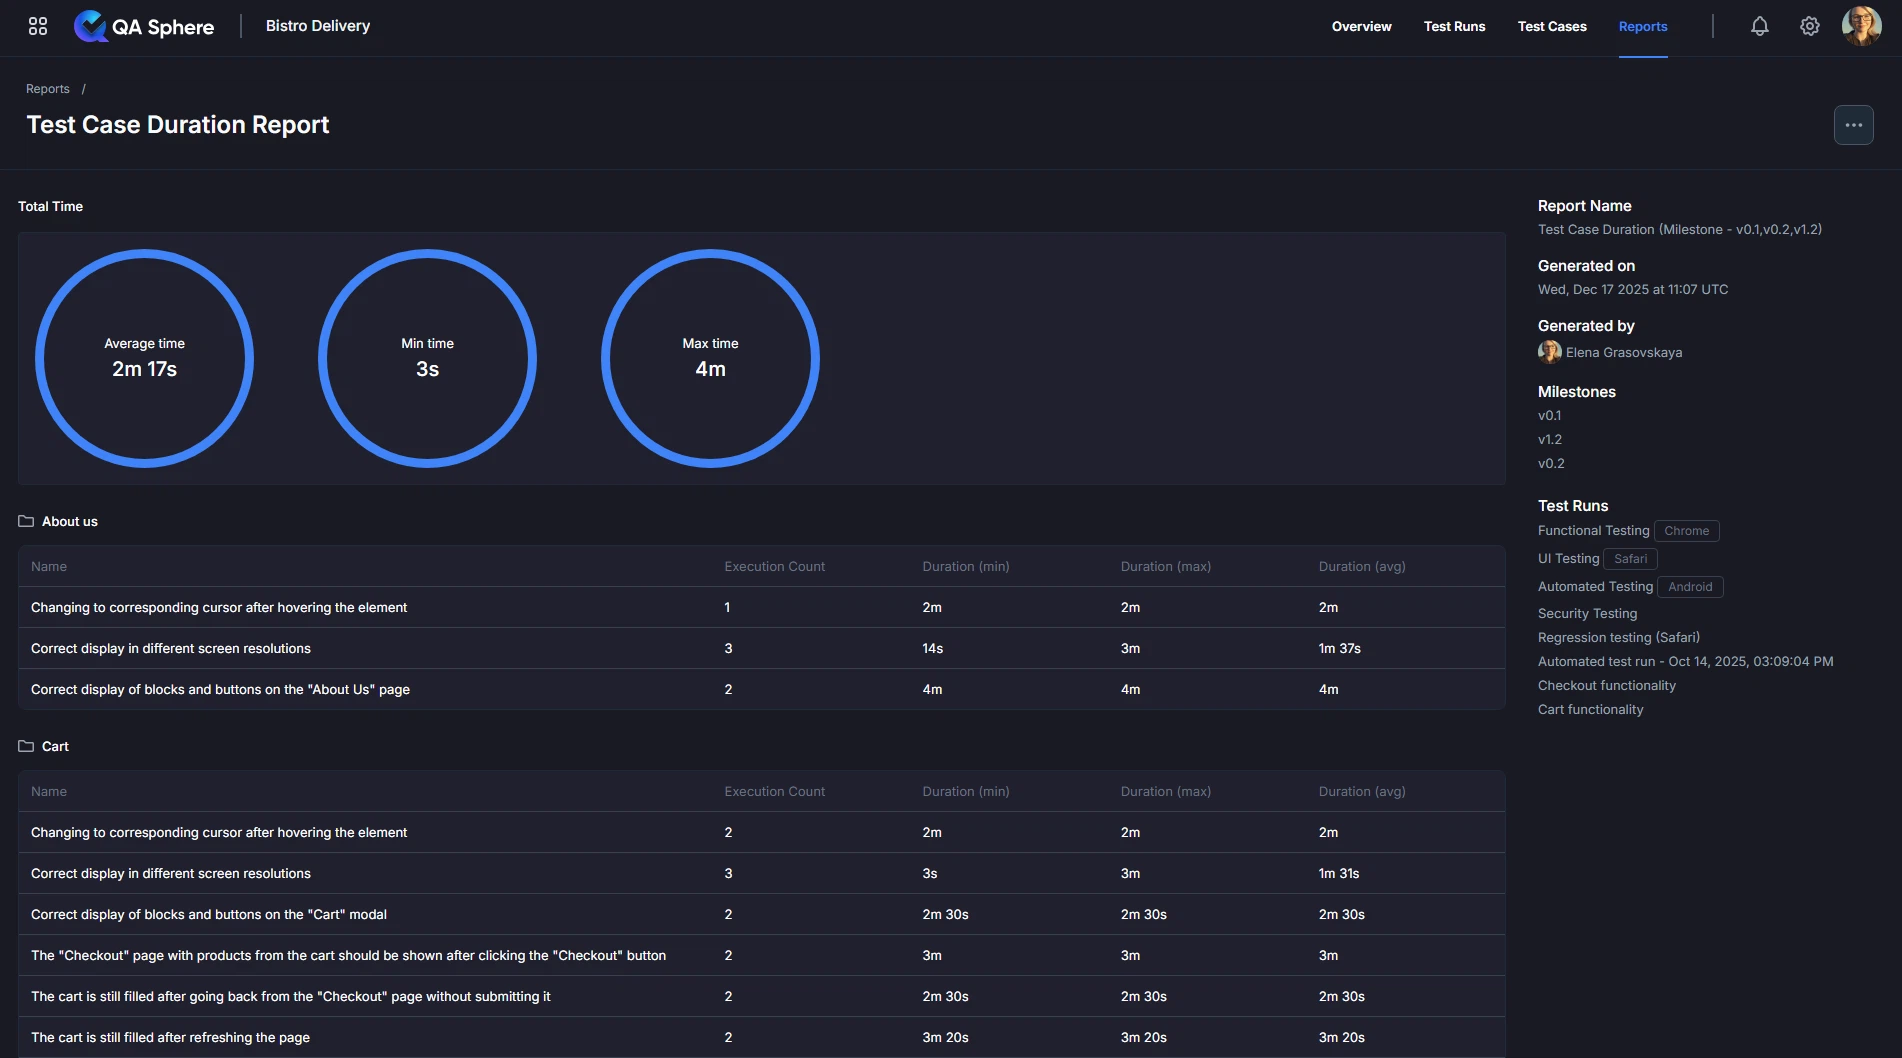
Task: Open the report options ellipsis menu
Action: (x=1853, y=125)
